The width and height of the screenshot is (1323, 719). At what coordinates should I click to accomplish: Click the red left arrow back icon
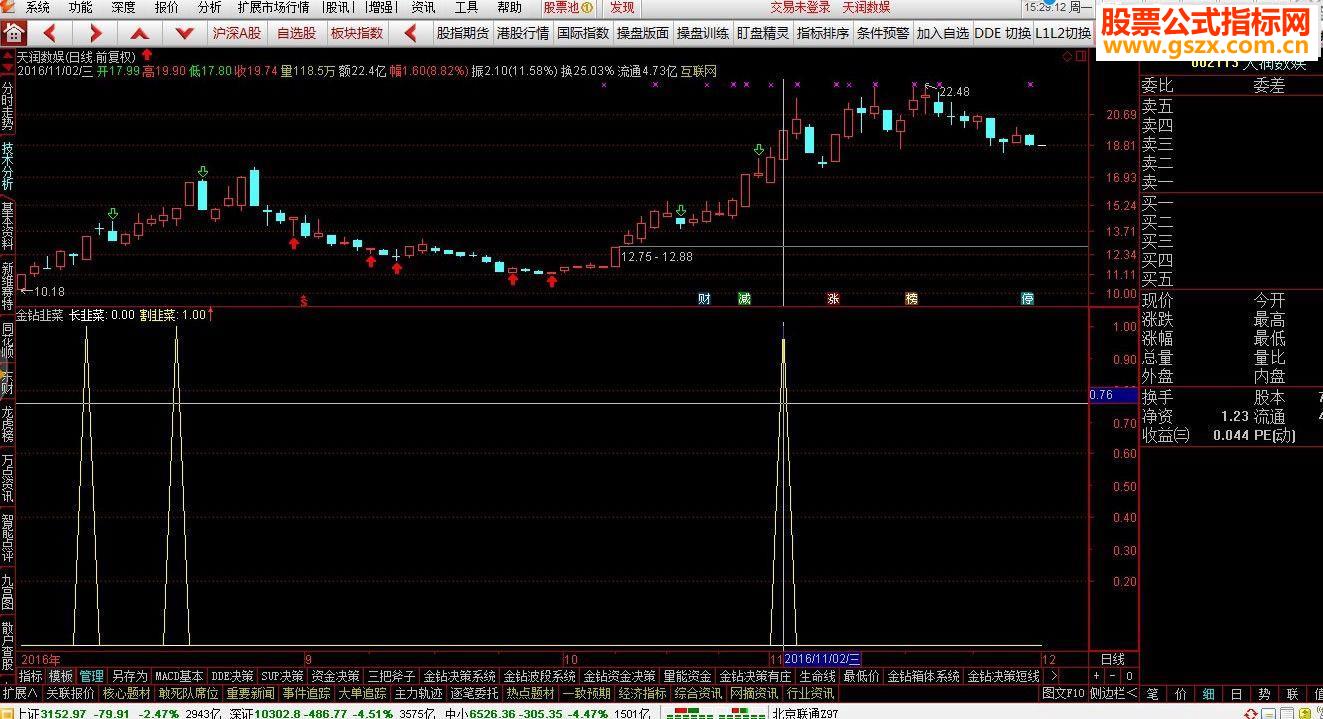click(x=50, y=33)
